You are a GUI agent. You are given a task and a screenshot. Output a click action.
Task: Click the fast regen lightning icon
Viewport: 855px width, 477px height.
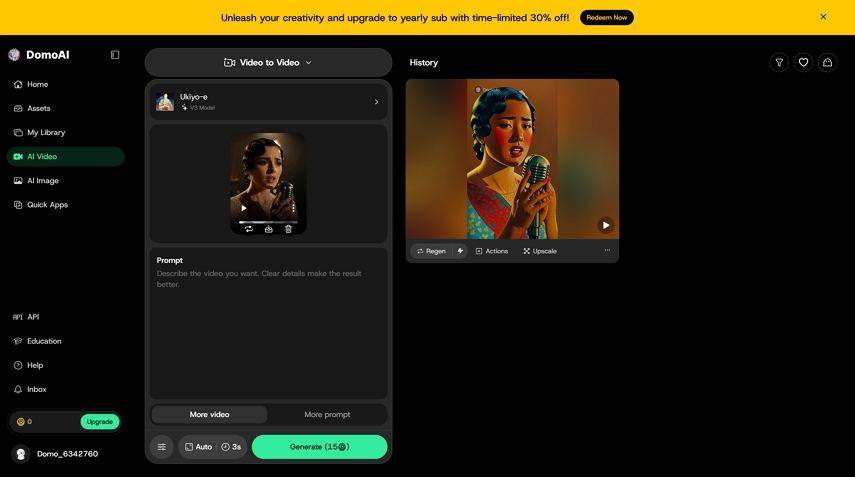click(460, 251)
